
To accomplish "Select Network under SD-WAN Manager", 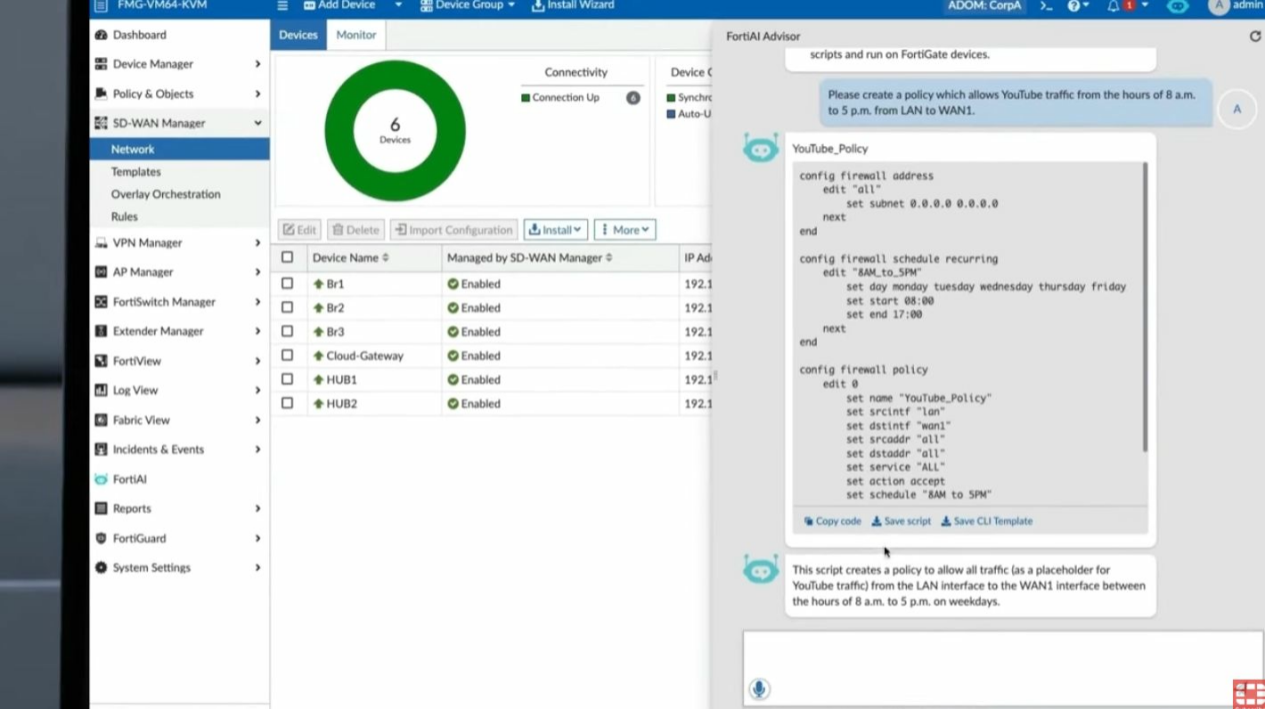I will pos(179,149).
